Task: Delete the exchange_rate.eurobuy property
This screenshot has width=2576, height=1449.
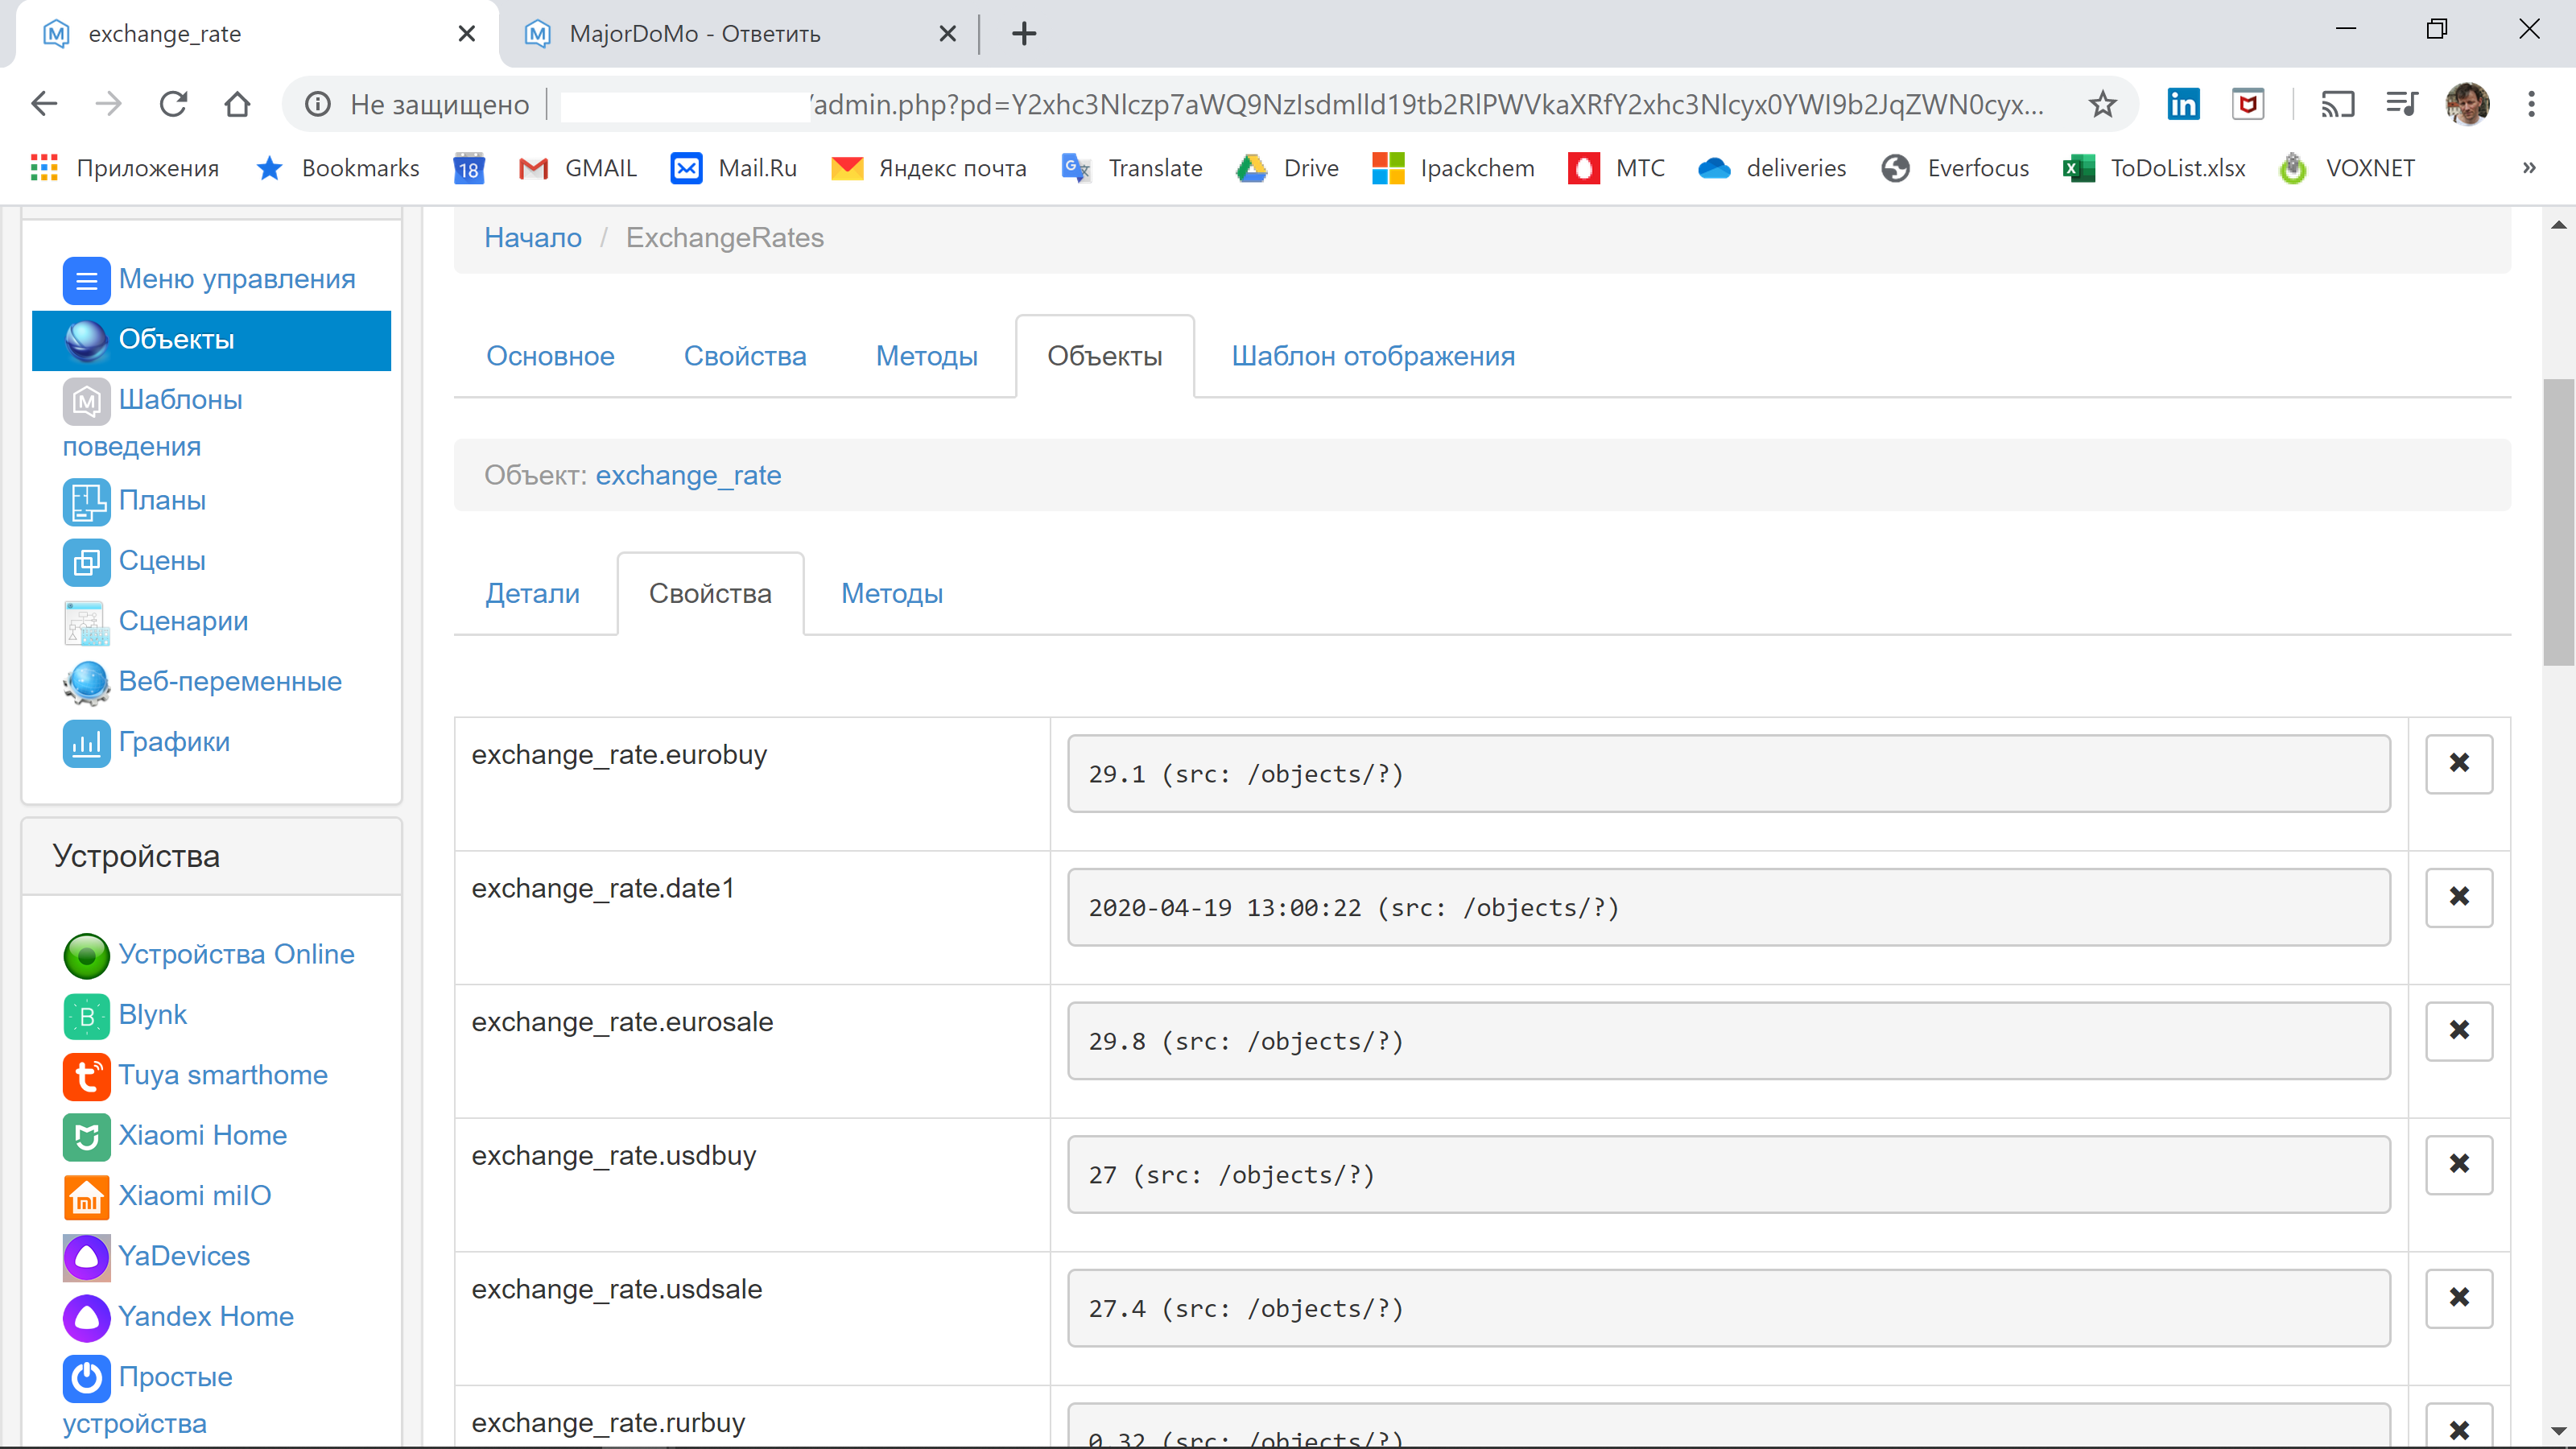Action: pos(2460,764)
